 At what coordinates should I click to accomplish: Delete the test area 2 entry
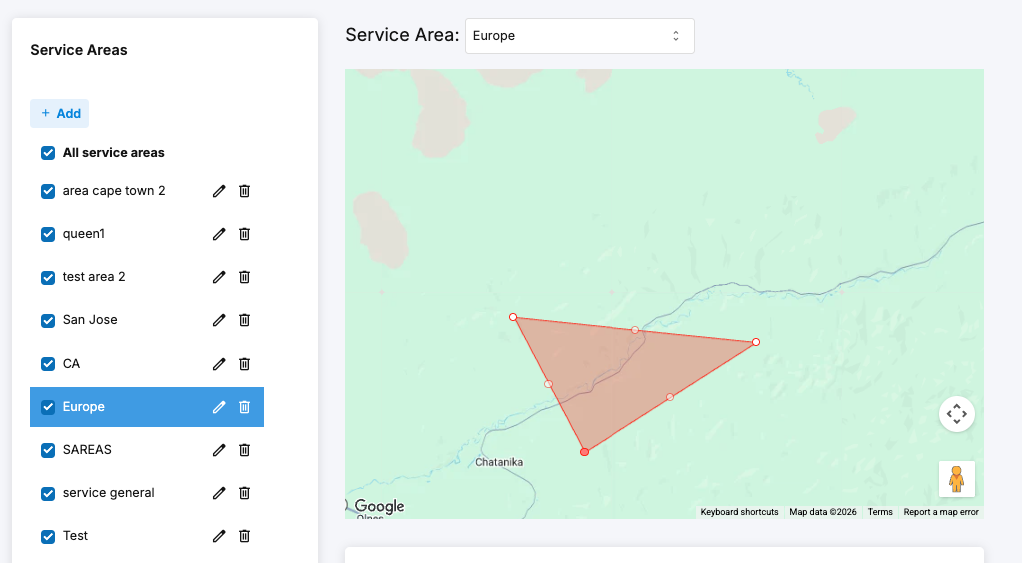(x=244, y=277)
